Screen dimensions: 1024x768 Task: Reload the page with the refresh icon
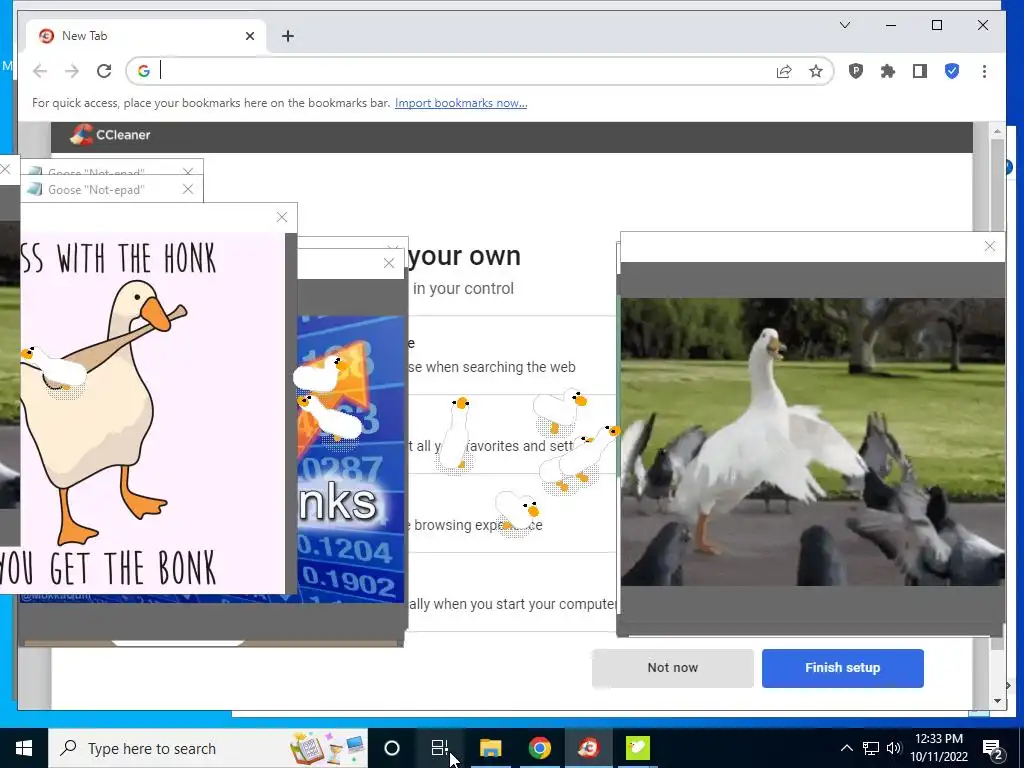(104, 71)
